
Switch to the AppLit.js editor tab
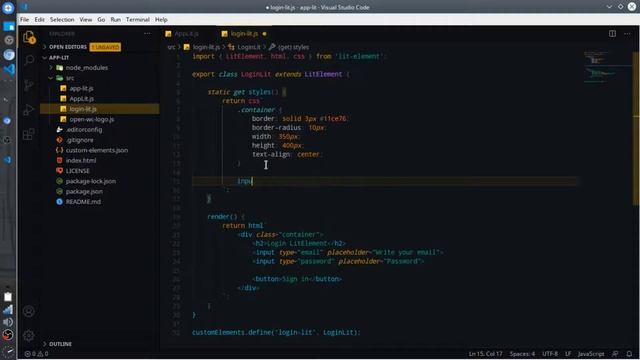[186, 34]
